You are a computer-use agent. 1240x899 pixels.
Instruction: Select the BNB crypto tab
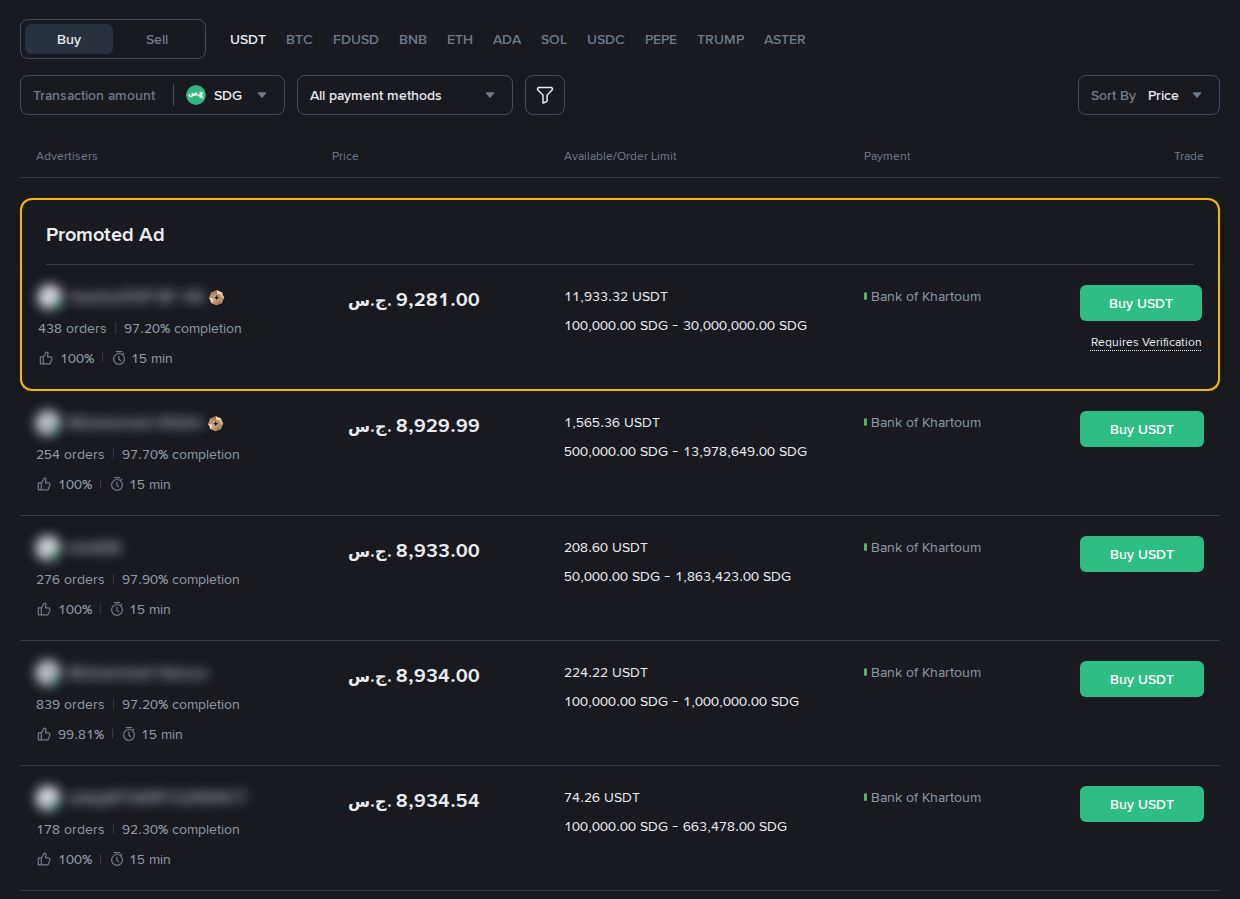point(413,40)
